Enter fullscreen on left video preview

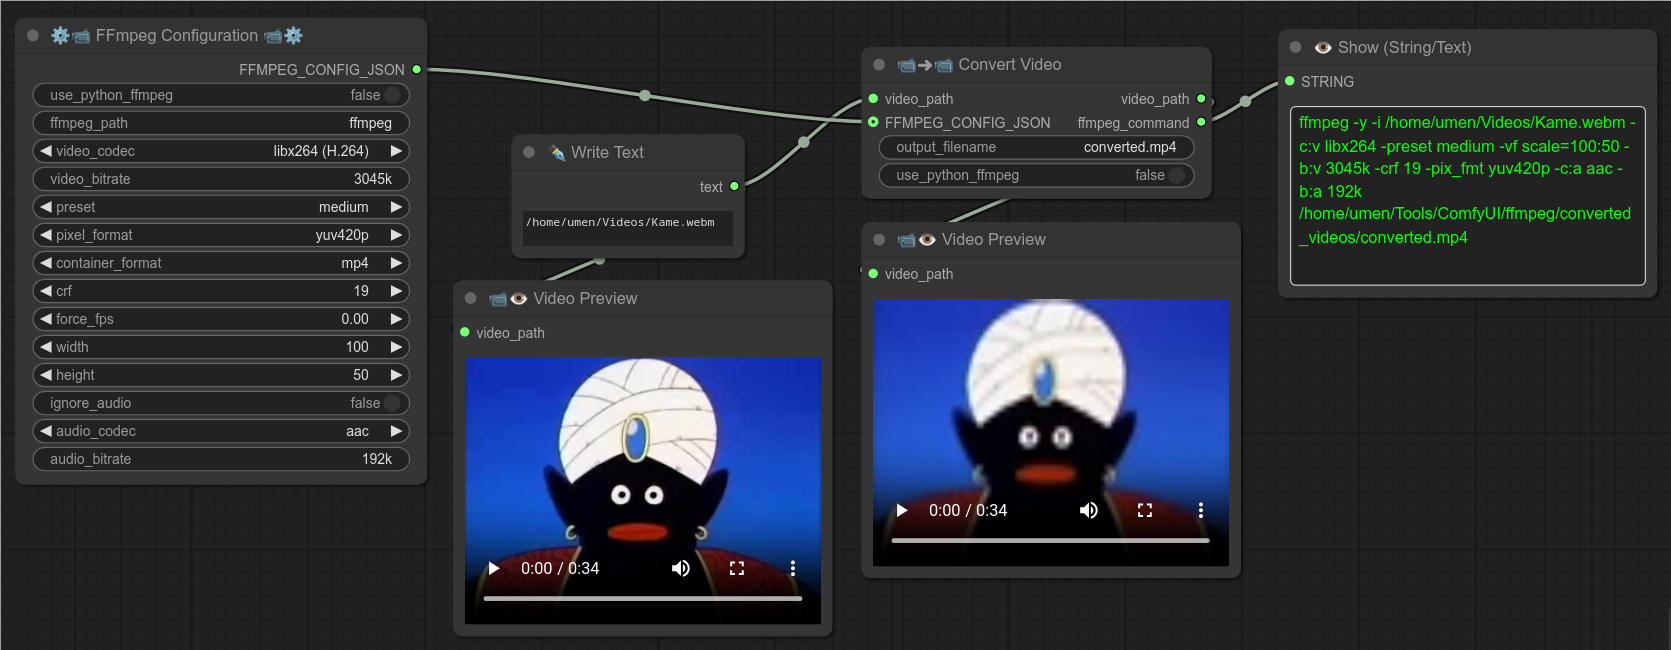click(x=737, y=568)
